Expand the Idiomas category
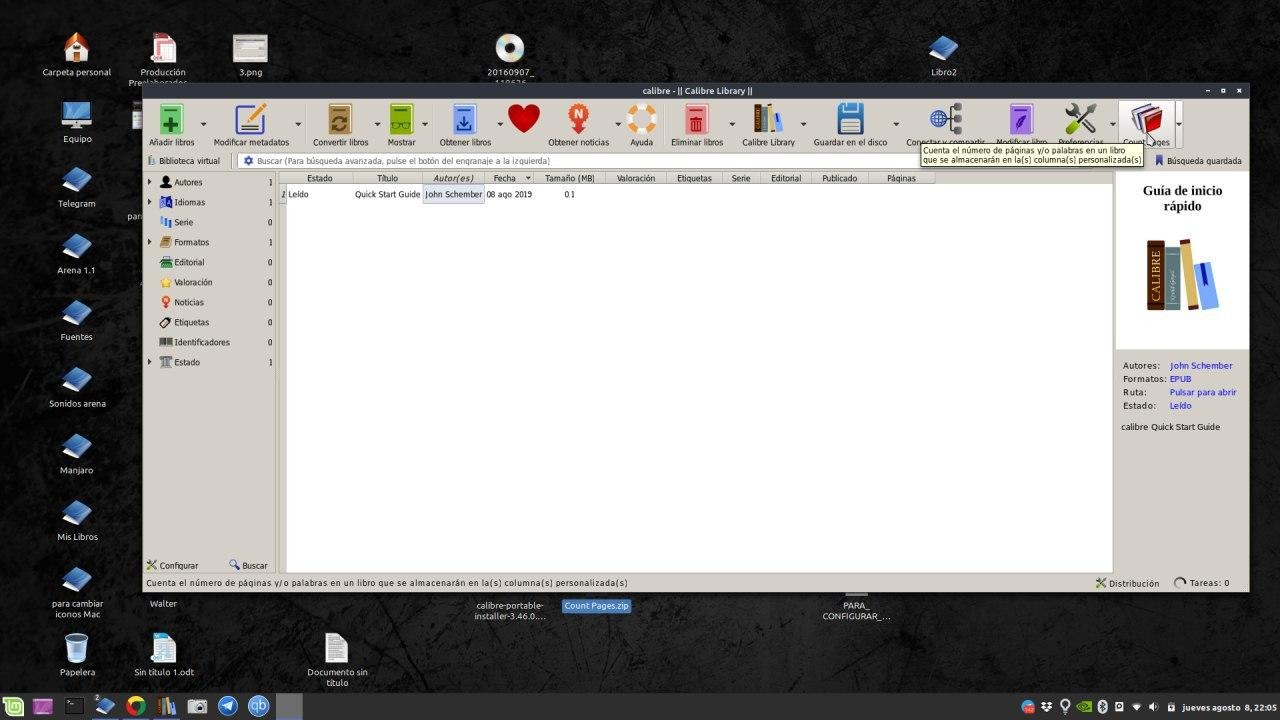The height and width of the screenshot is (720, 1280). click(150, 202)
